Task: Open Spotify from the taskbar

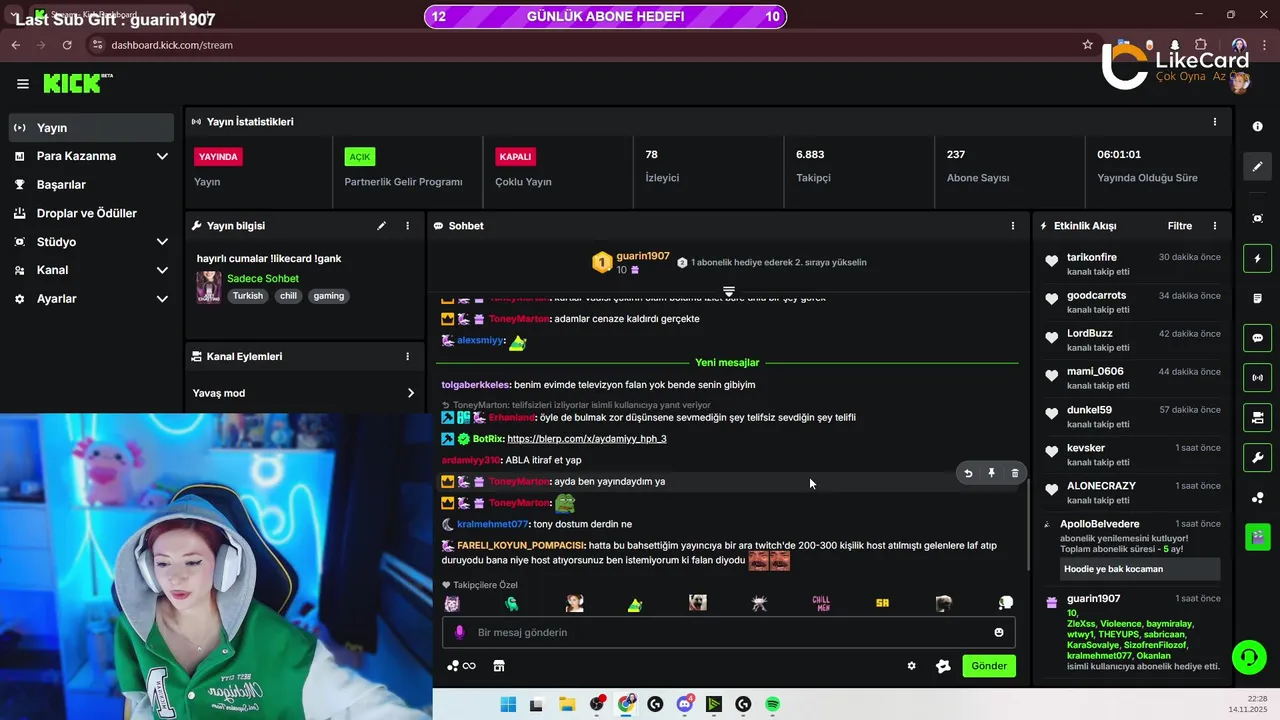Action: [773, 704]
